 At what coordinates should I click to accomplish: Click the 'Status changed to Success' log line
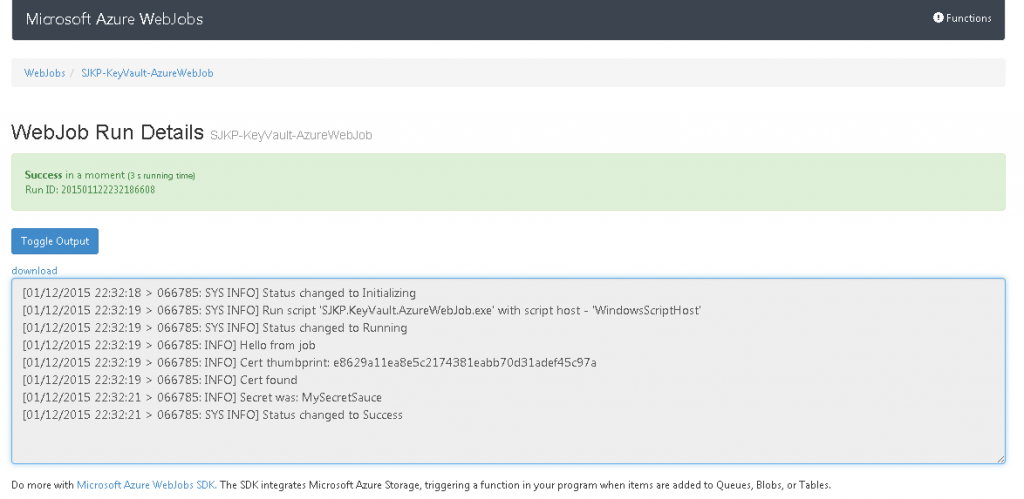click(x=212, y=415)
